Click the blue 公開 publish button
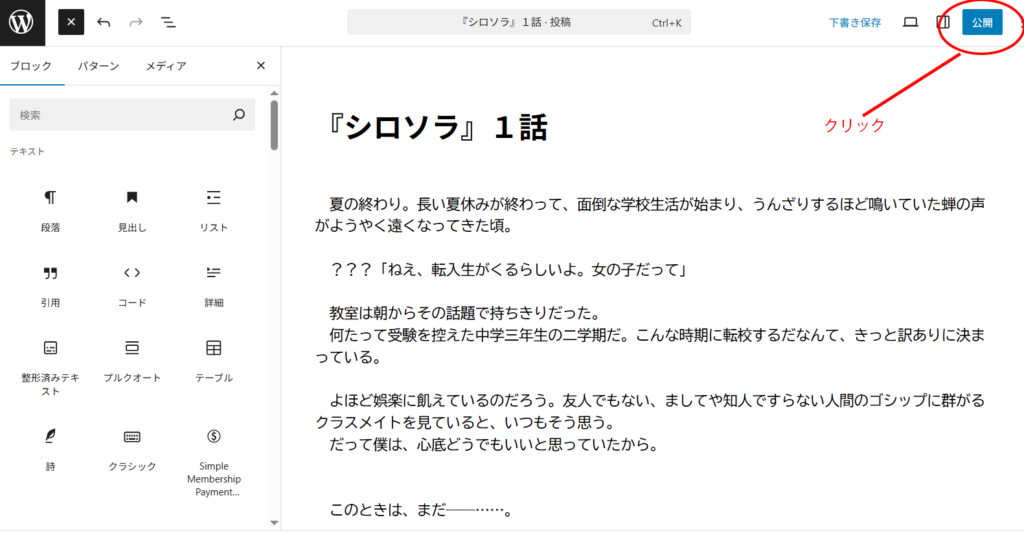Viewport: 1024px width, 533px height. click(982, 22)
